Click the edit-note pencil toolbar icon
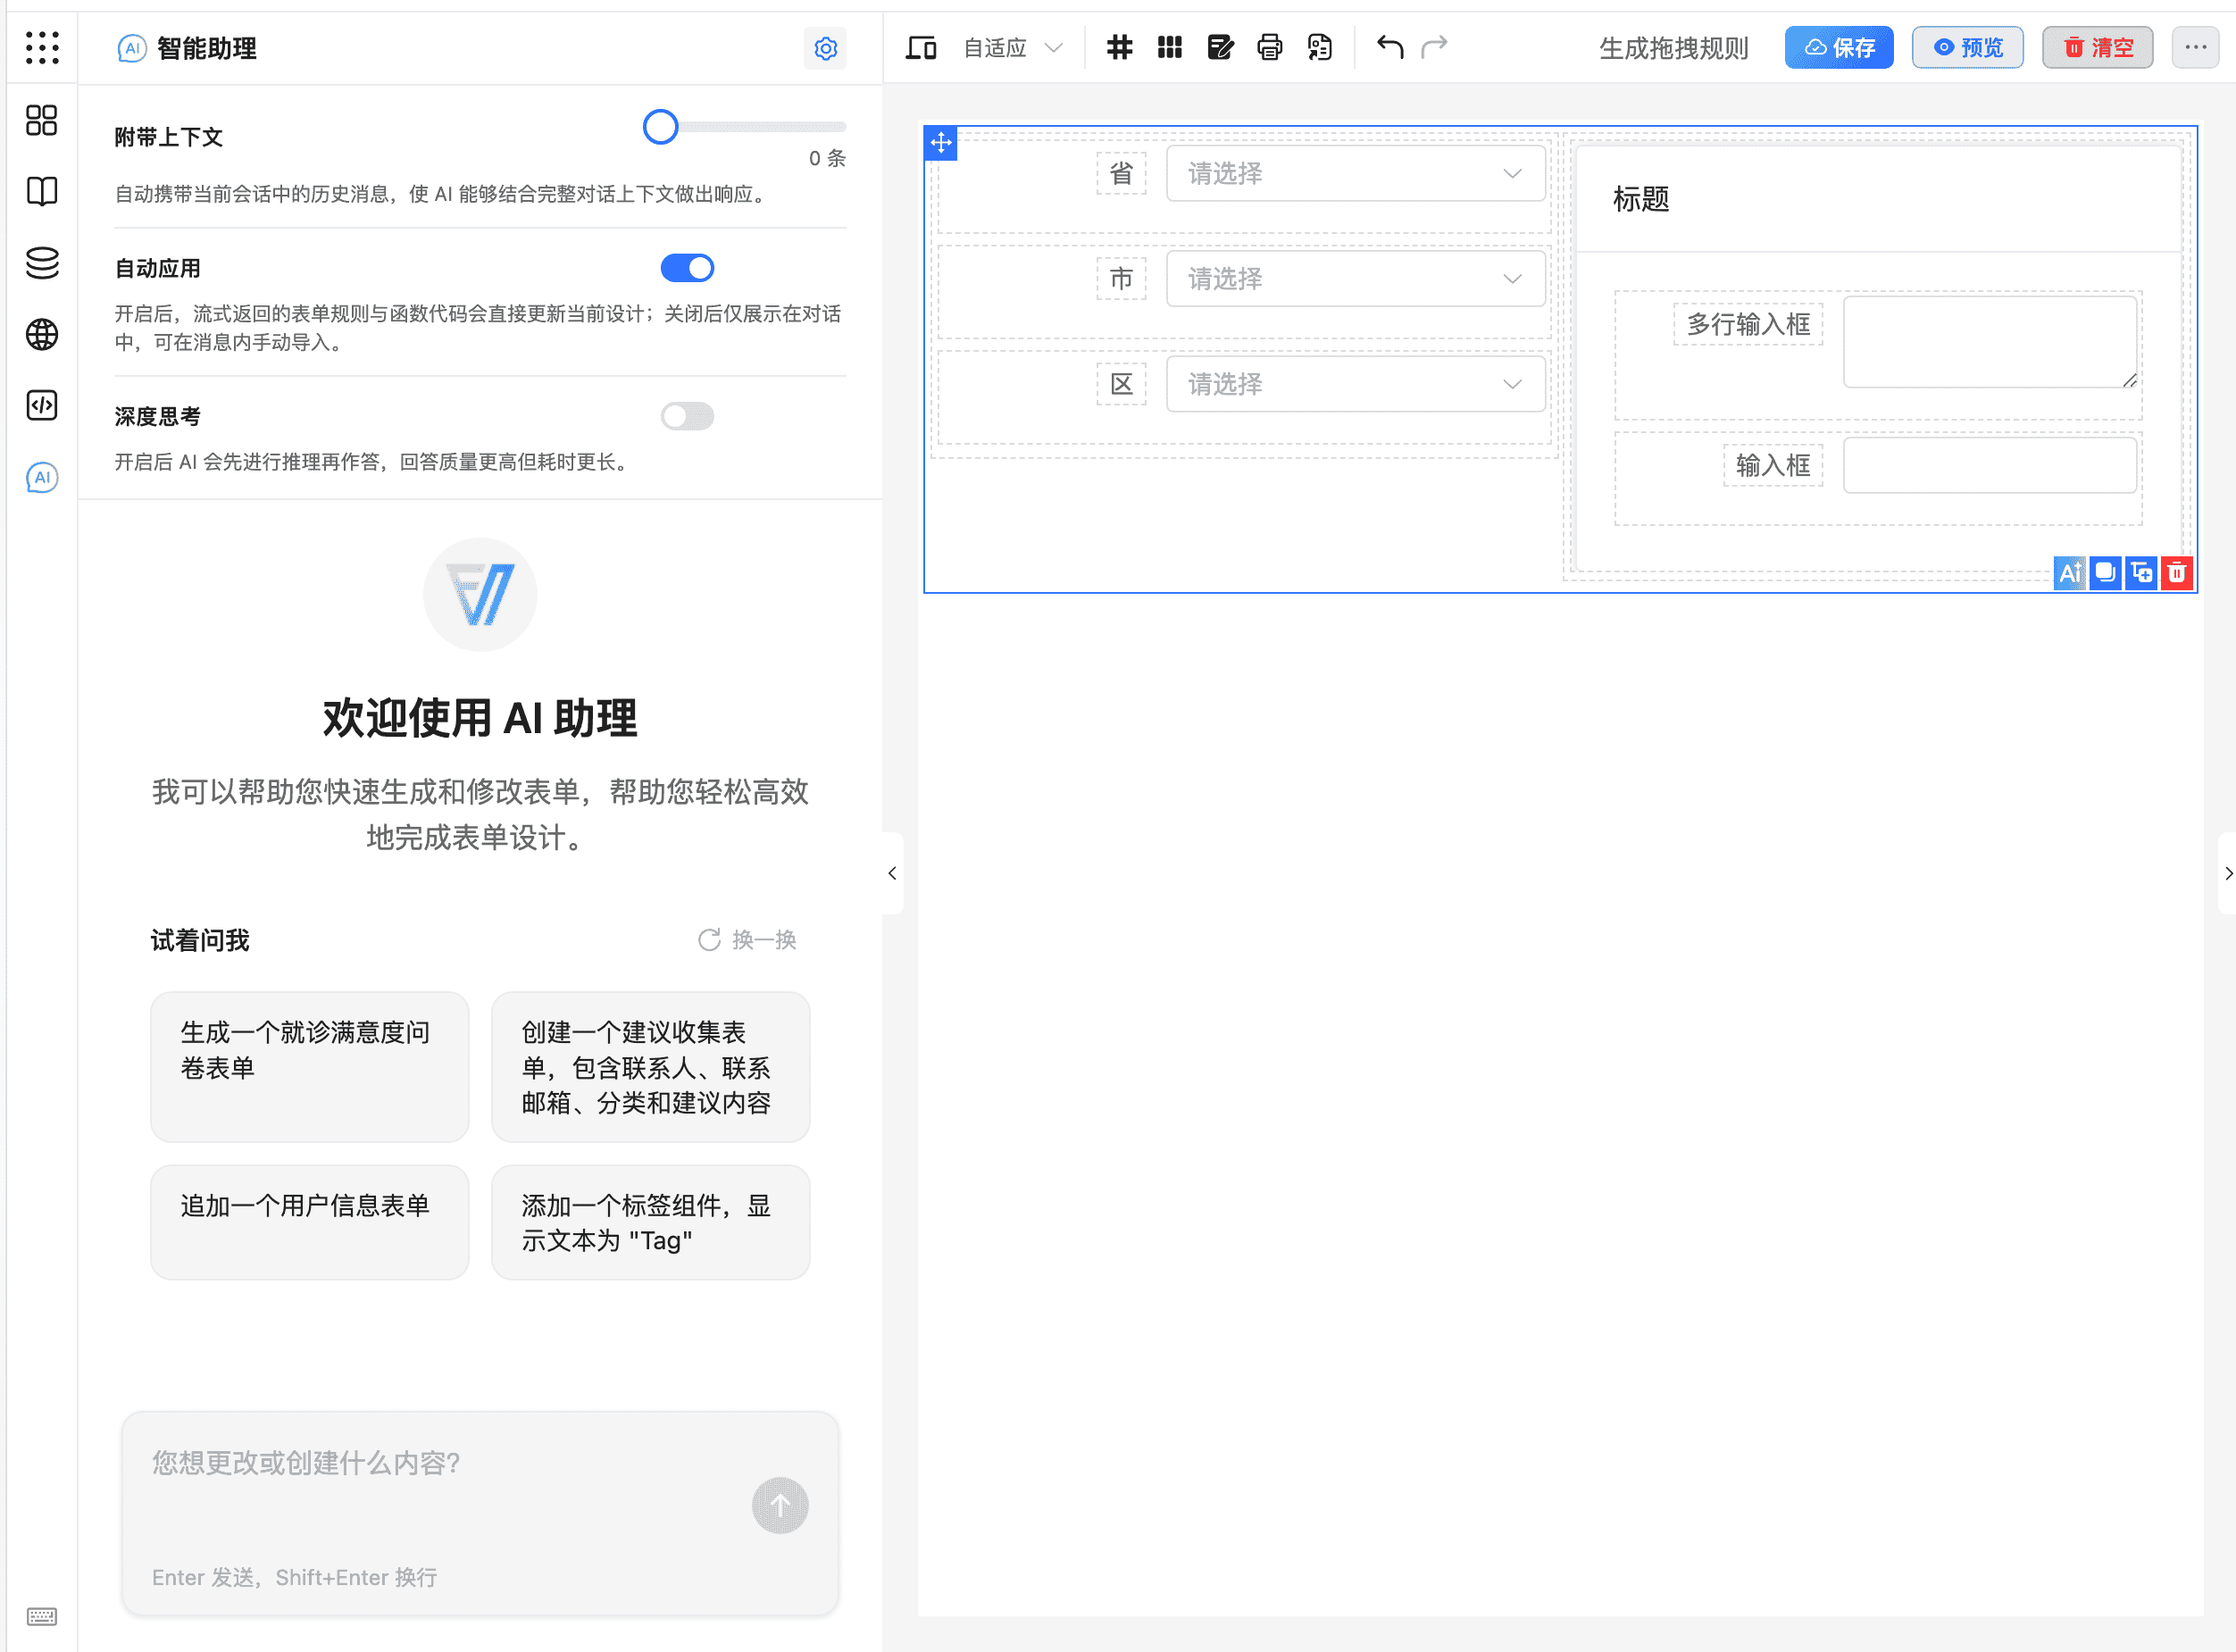 [x=1220, y=47]
